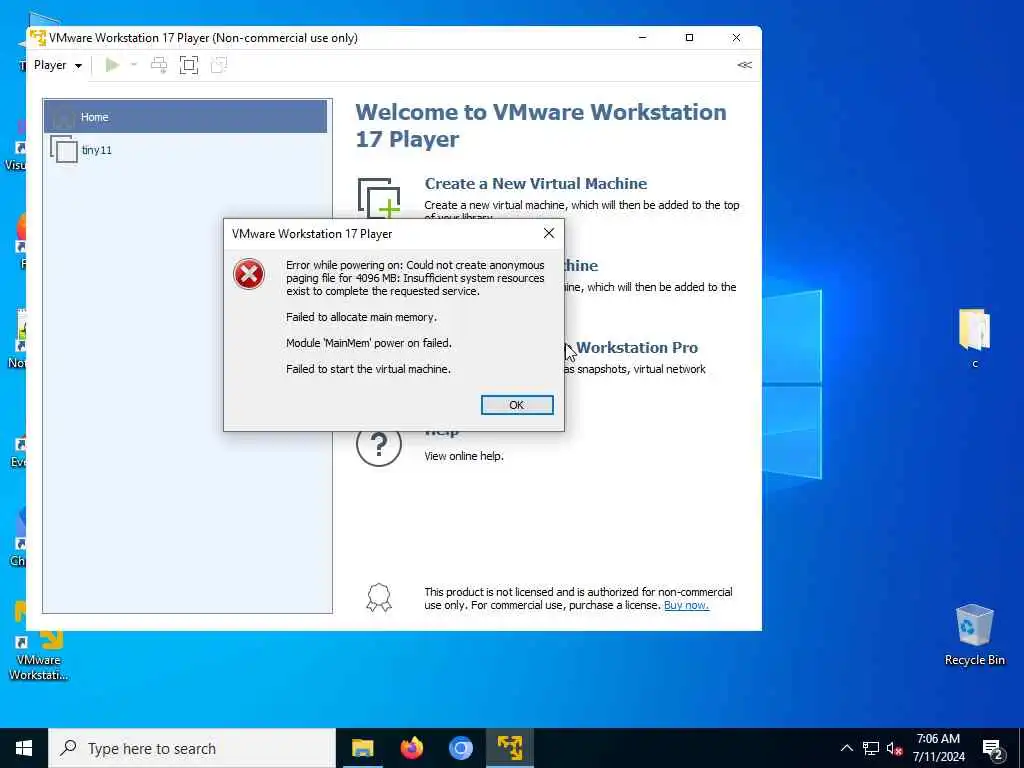Viewport: 1024px width, 768px height.
Task: Expand the power options arrow beside play
Action: tap(134, 65)
